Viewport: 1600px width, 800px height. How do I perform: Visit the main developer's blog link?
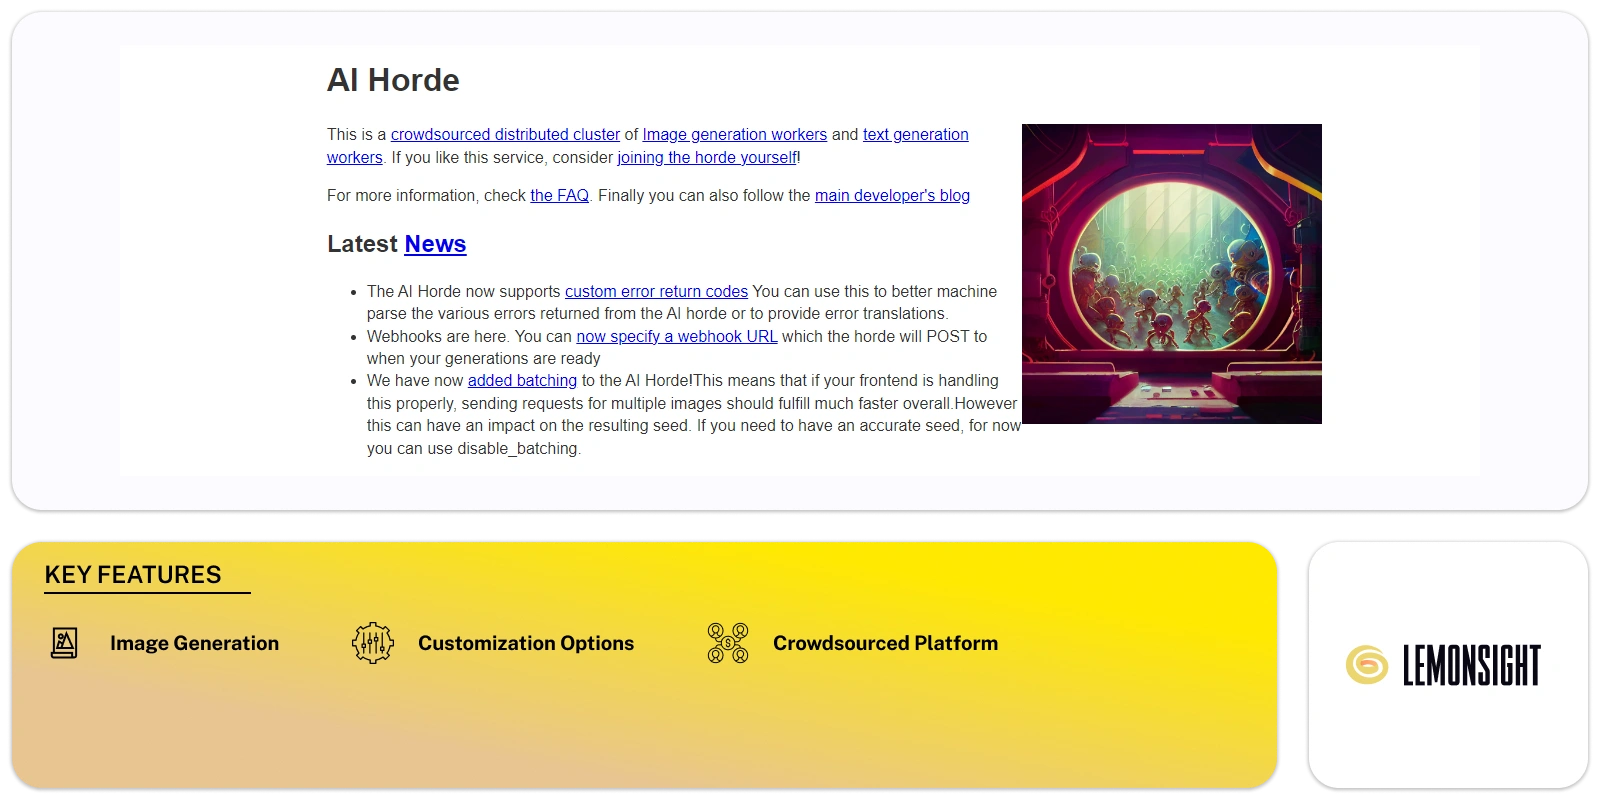pyautogui.click(x=892, y=196)
